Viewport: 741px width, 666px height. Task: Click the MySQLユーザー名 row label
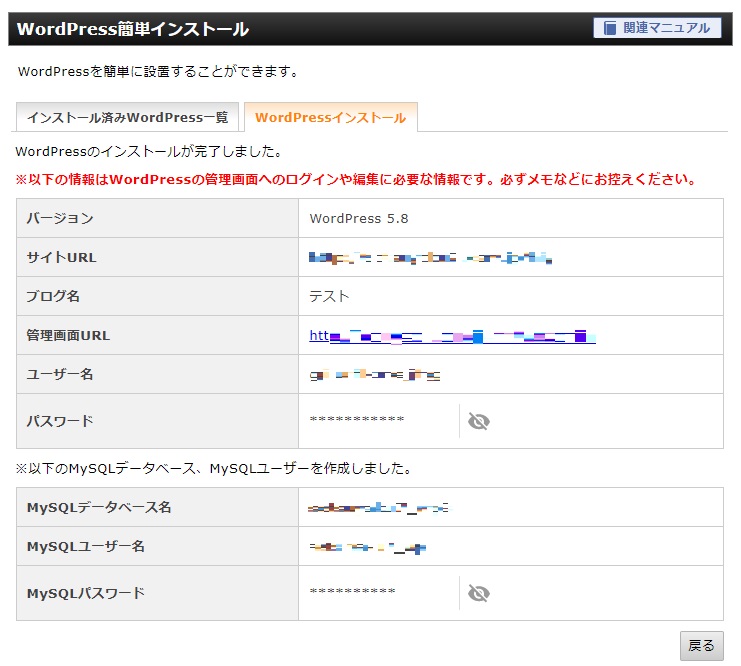86,546
